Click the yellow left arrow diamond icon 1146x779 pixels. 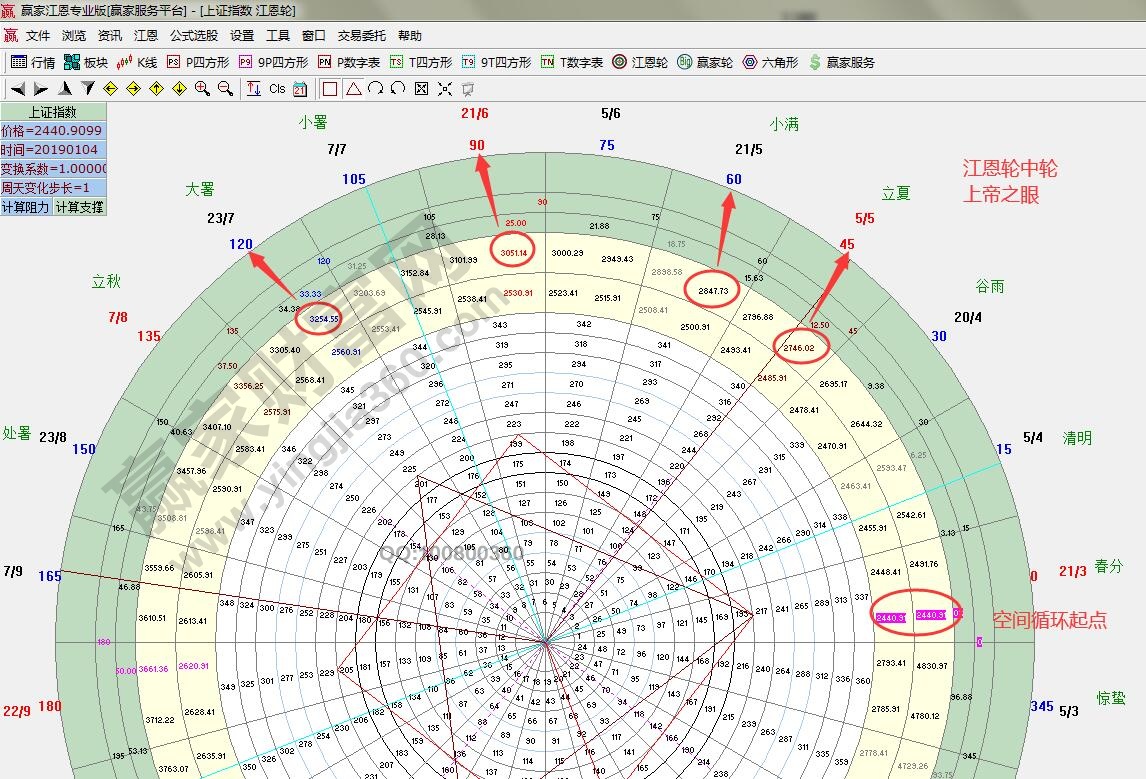111,89
